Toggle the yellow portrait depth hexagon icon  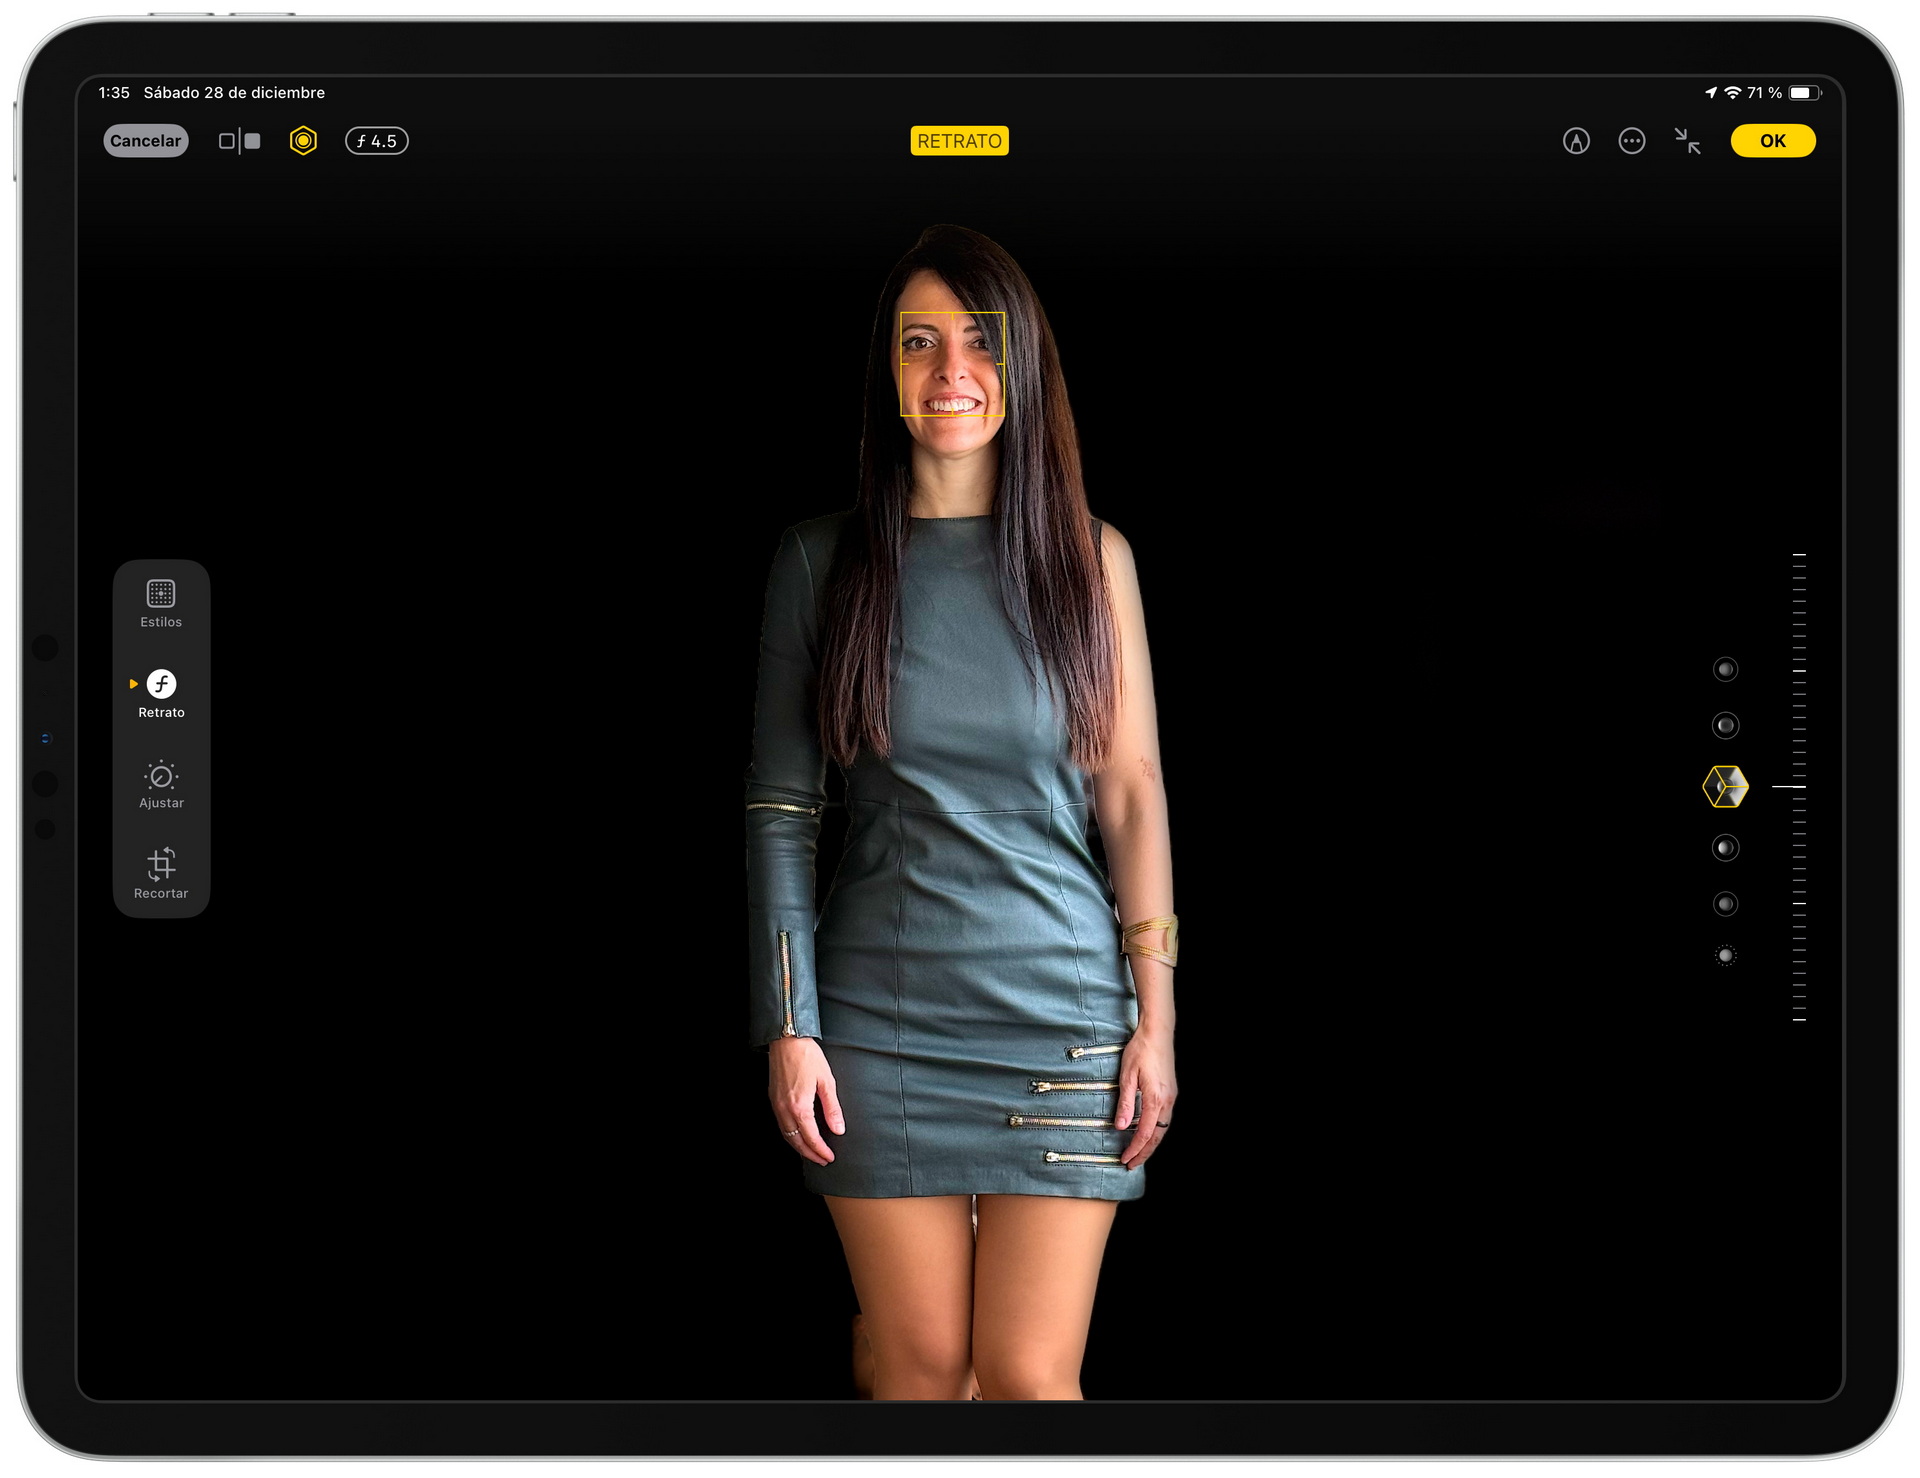303,141
